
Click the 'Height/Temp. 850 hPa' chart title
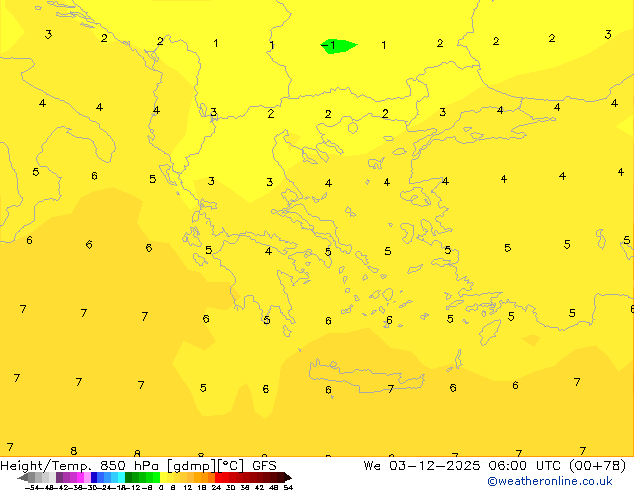click(80, 466)
